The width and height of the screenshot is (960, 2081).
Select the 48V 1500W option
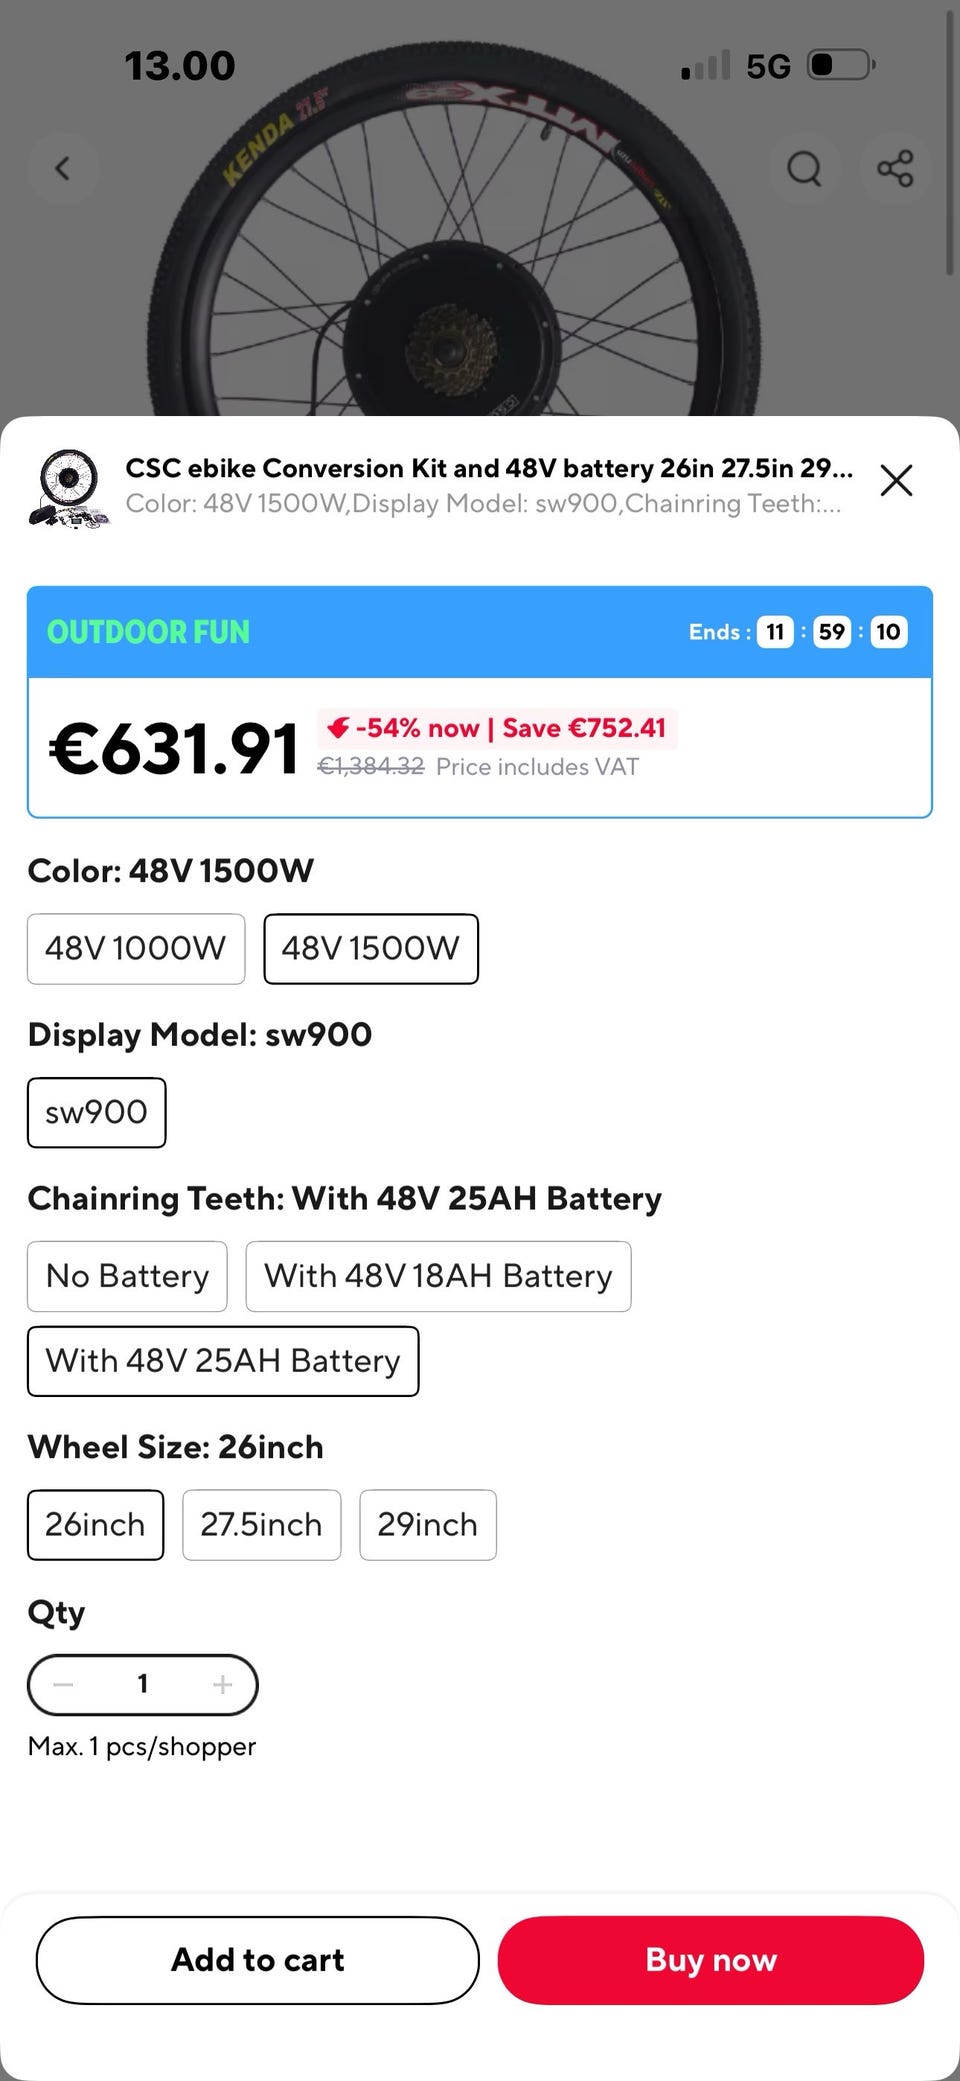click(x=371, y=948)
